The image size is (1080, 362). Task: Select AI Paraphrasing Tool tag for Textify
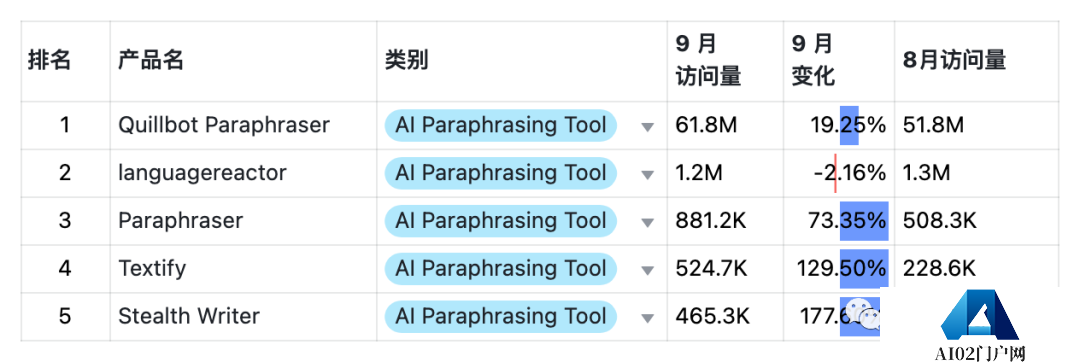coord(501,268)
